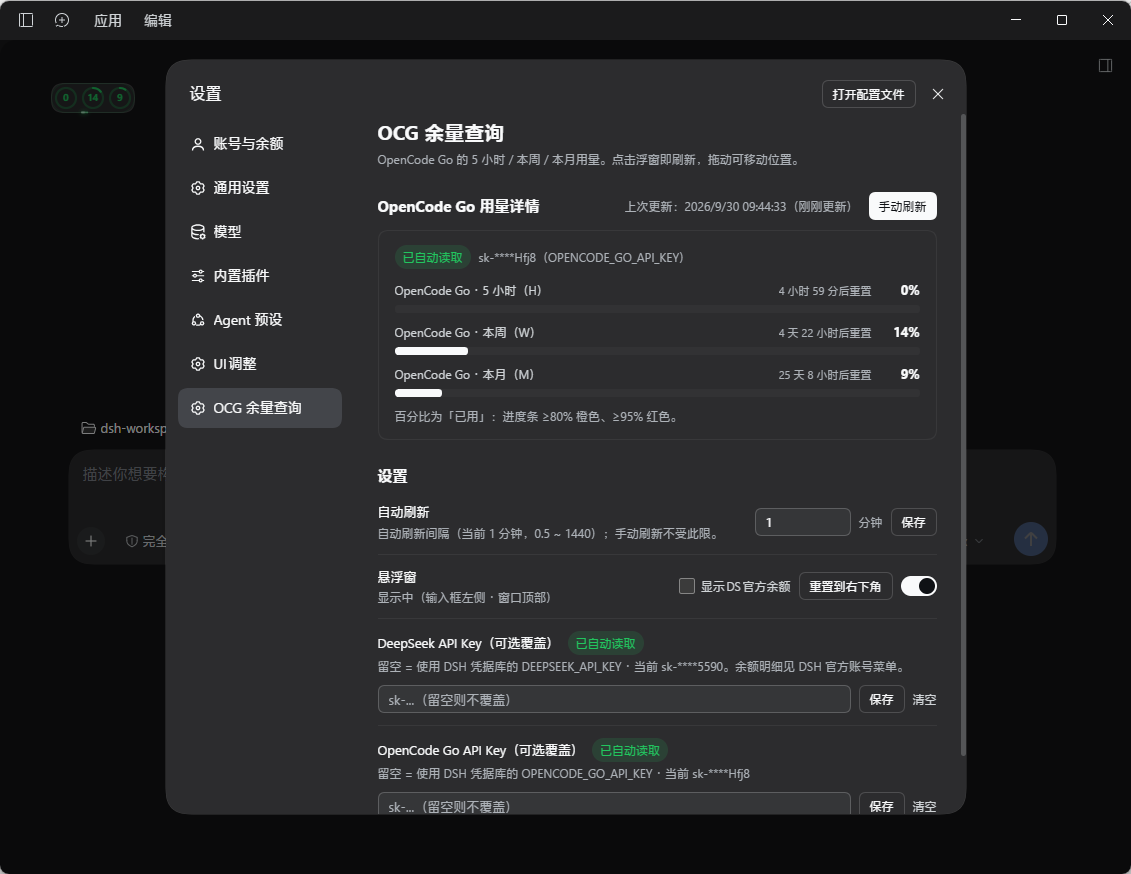The image size is (1131, 874).
Task: Click the 本周 (W) usage progress bar
Action: 657,351
